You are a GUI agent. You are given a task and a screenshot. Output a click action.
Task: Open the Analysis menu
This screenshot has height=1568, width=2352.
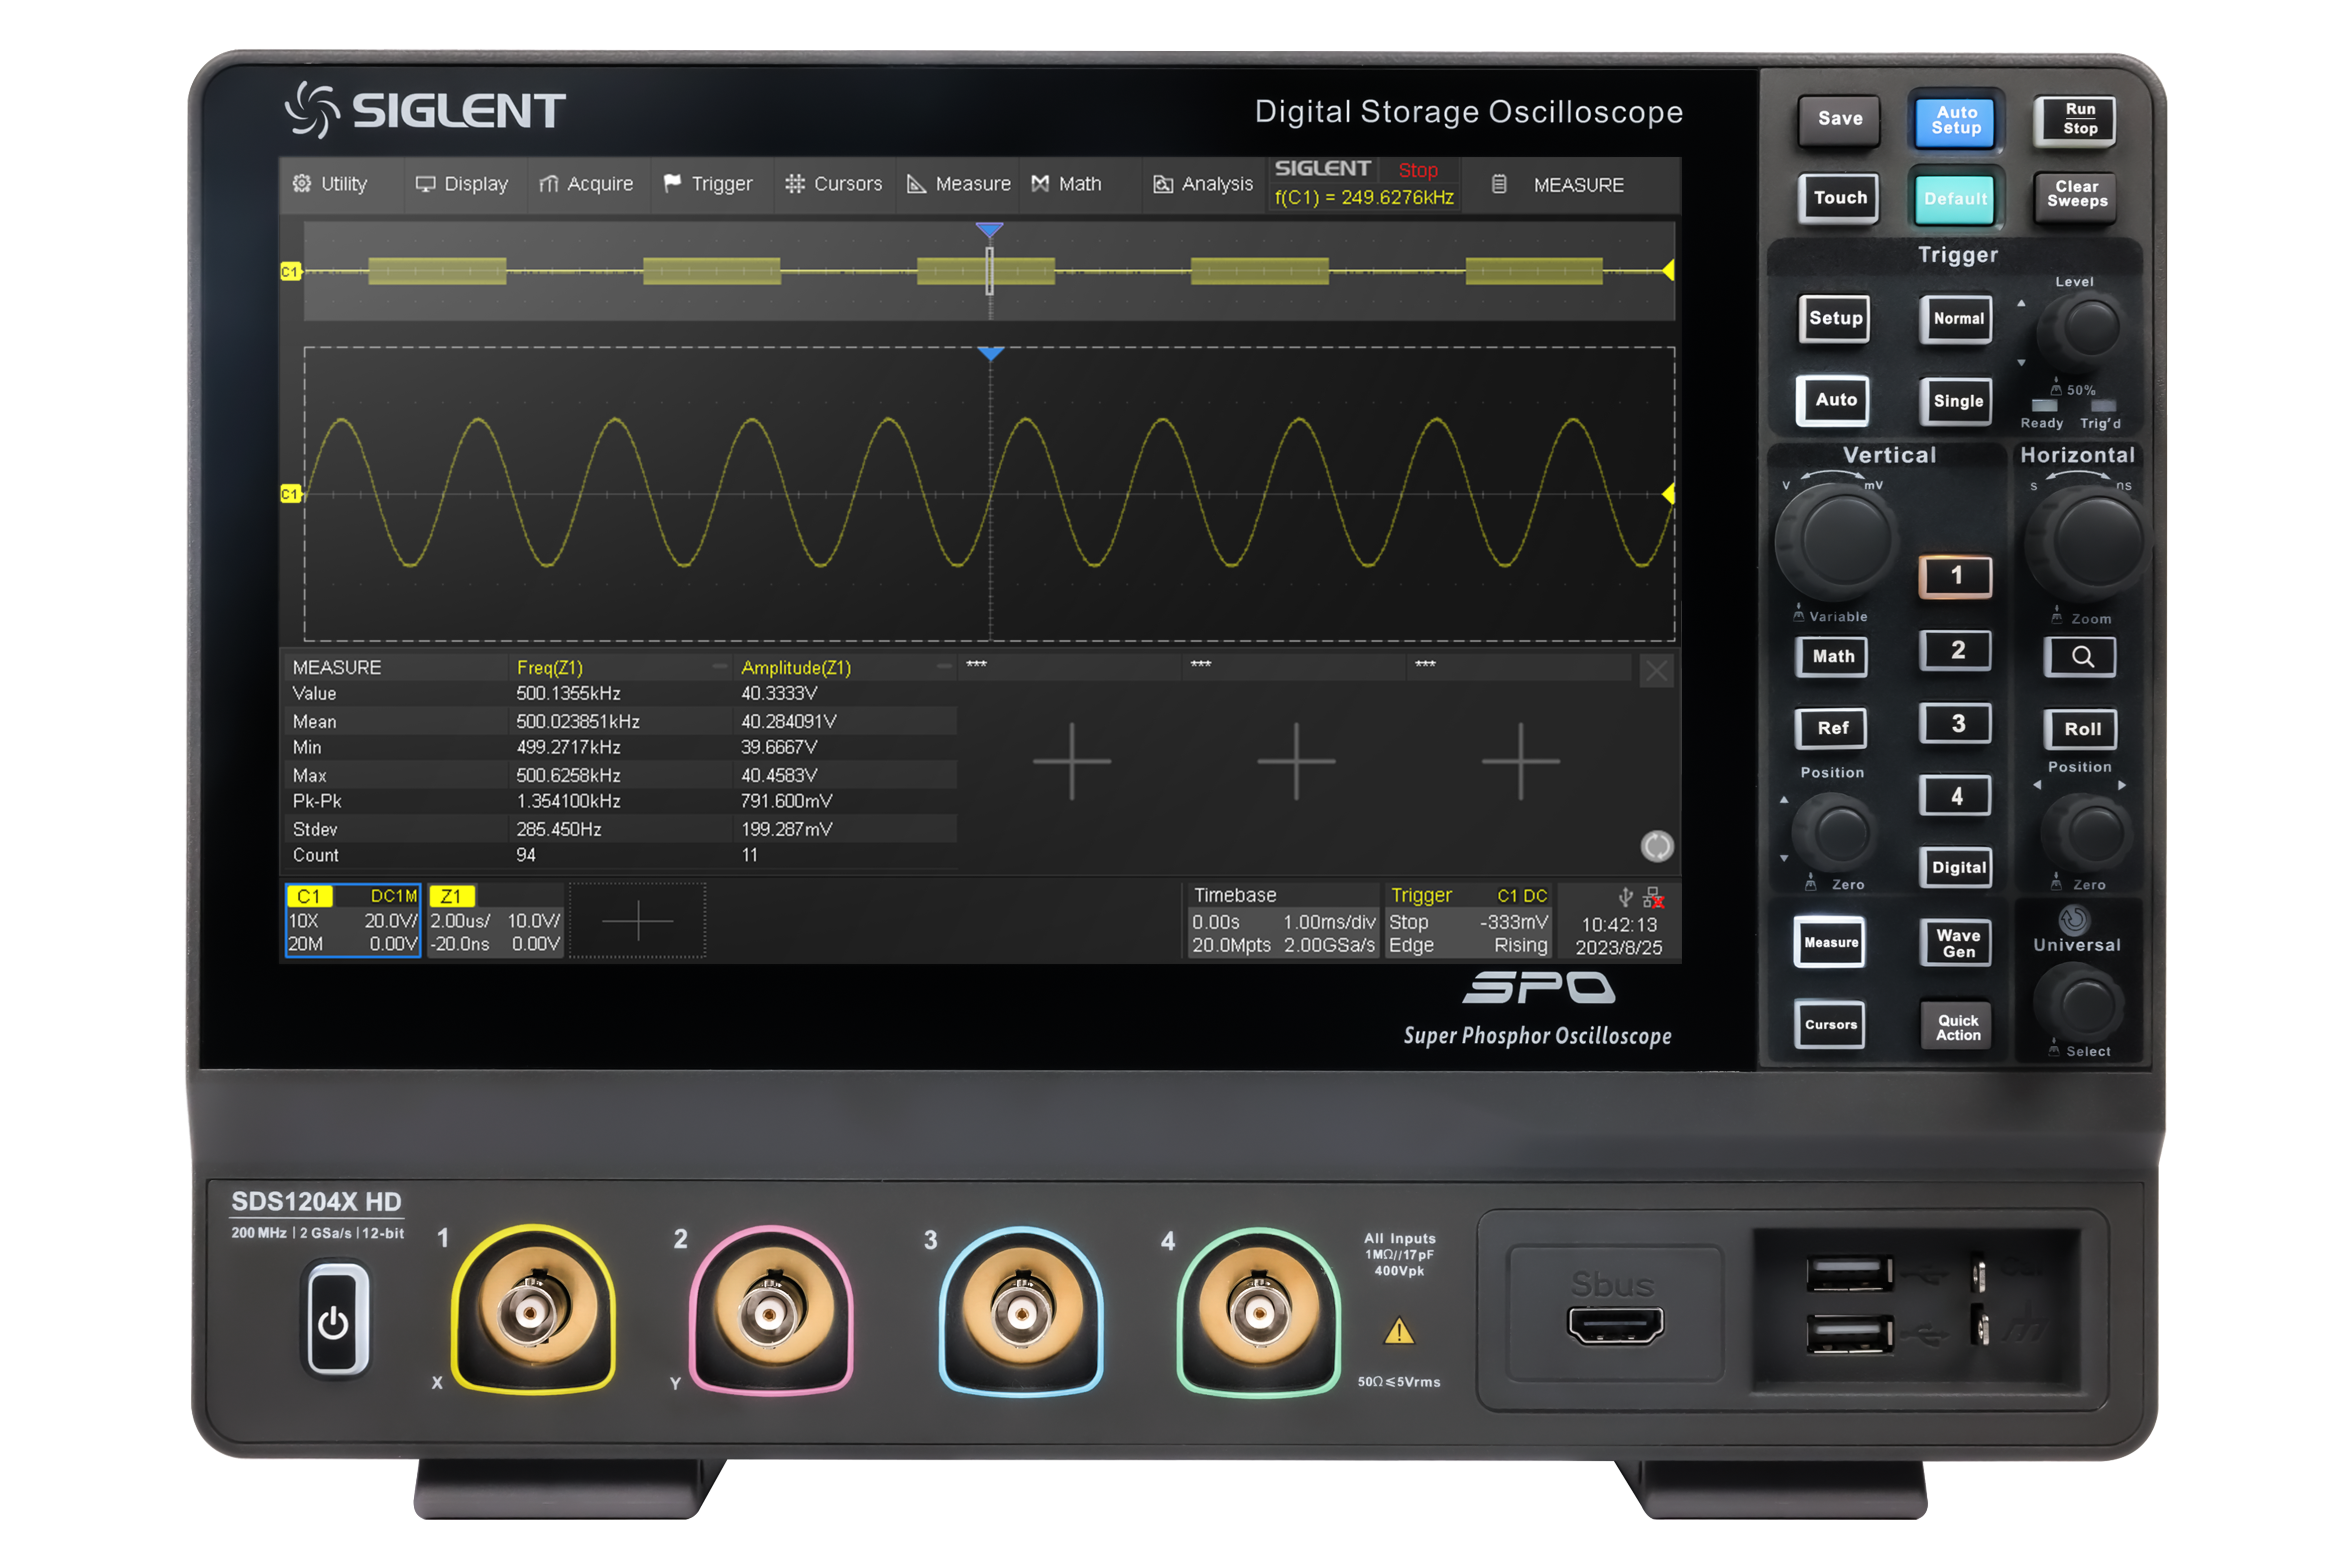(1203, 184)
